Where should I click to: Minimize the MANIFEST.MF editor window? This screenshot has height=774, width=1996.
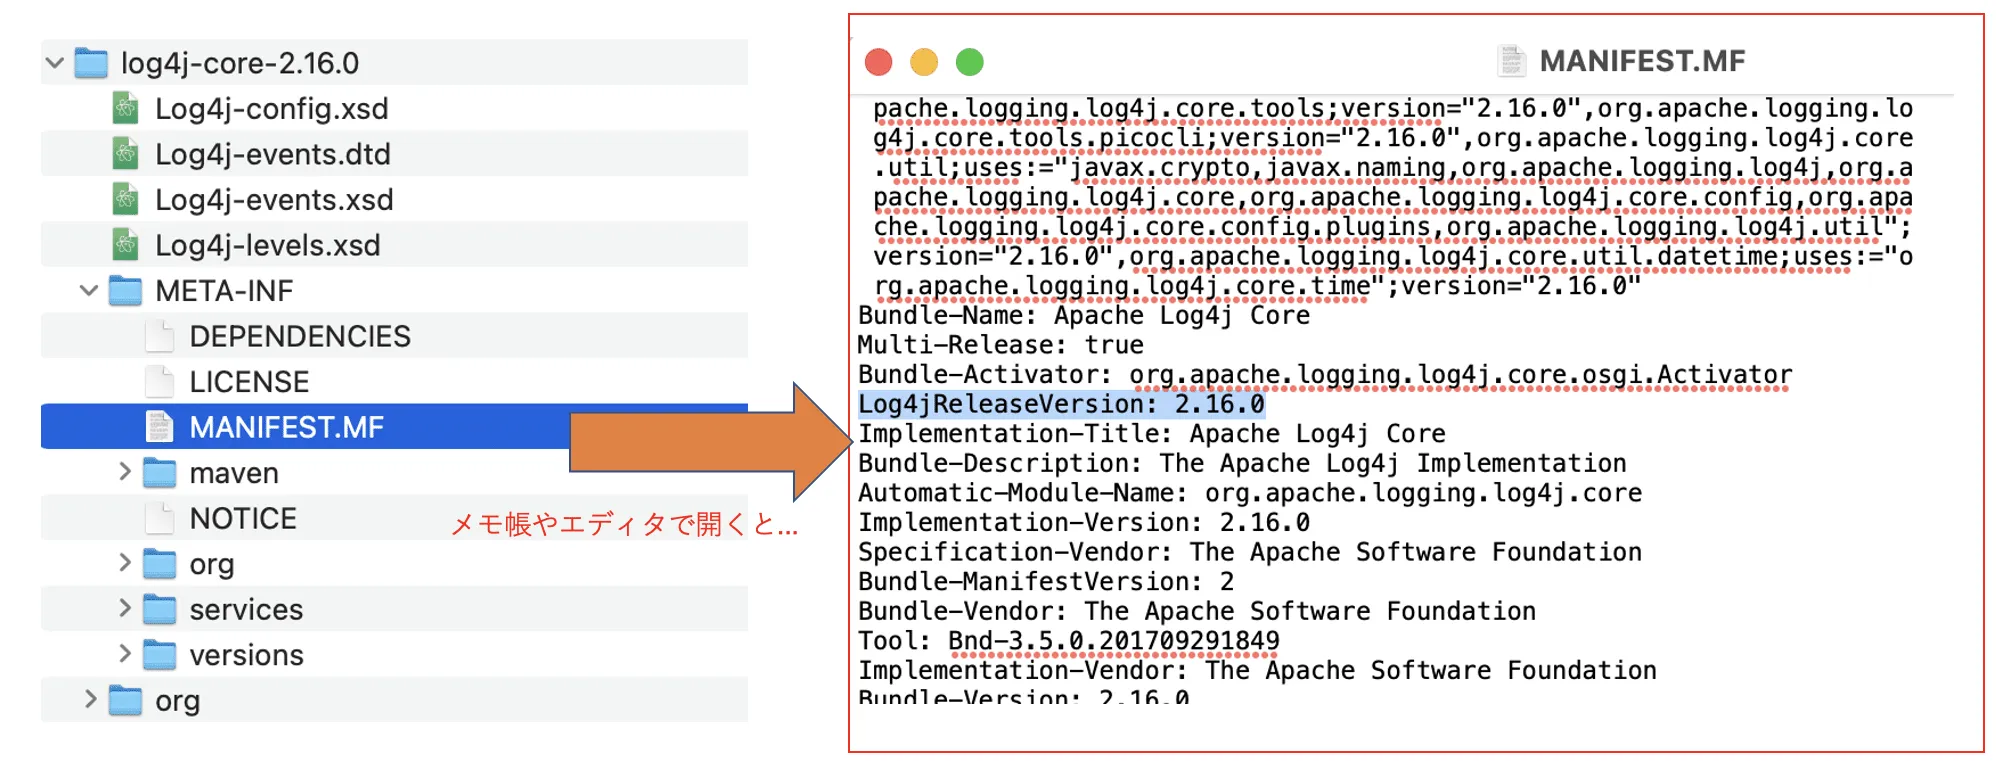(924, 62)
